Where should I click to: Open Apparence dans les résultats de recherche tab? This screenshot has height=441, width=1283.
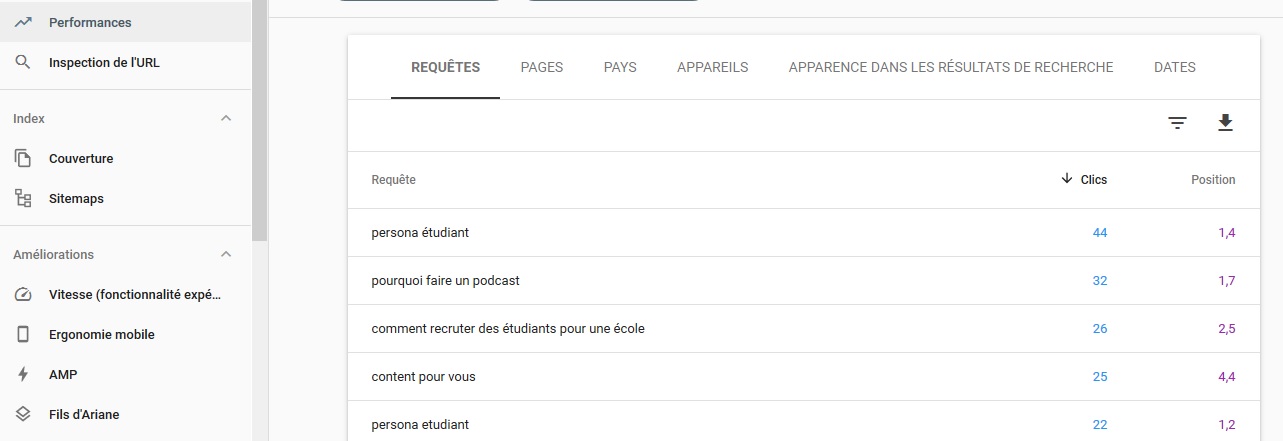pyautogui.click(x=951, y=68)
